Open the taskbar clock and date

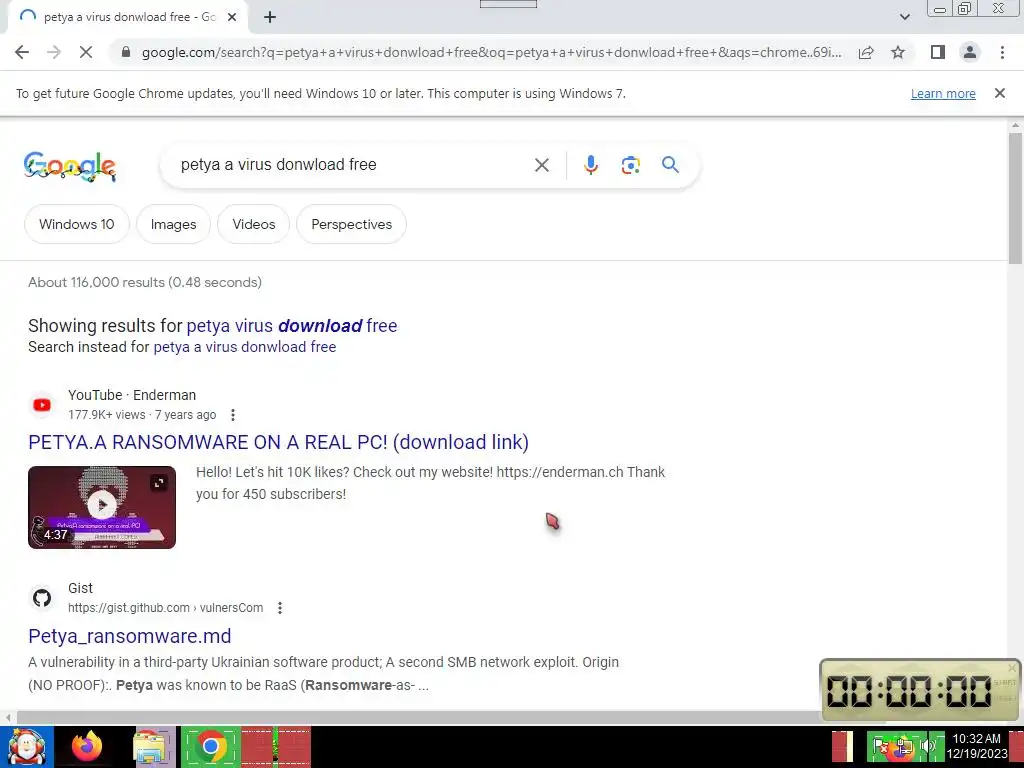(x=976, y=746)
